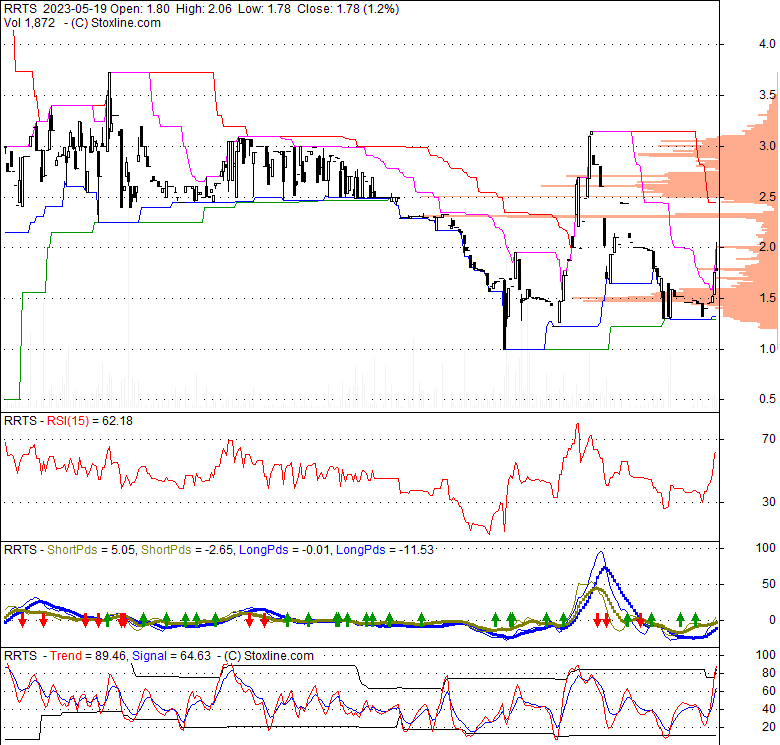
Task: Click the 60 label on Trend panel axis
Action: coord(769,691)
